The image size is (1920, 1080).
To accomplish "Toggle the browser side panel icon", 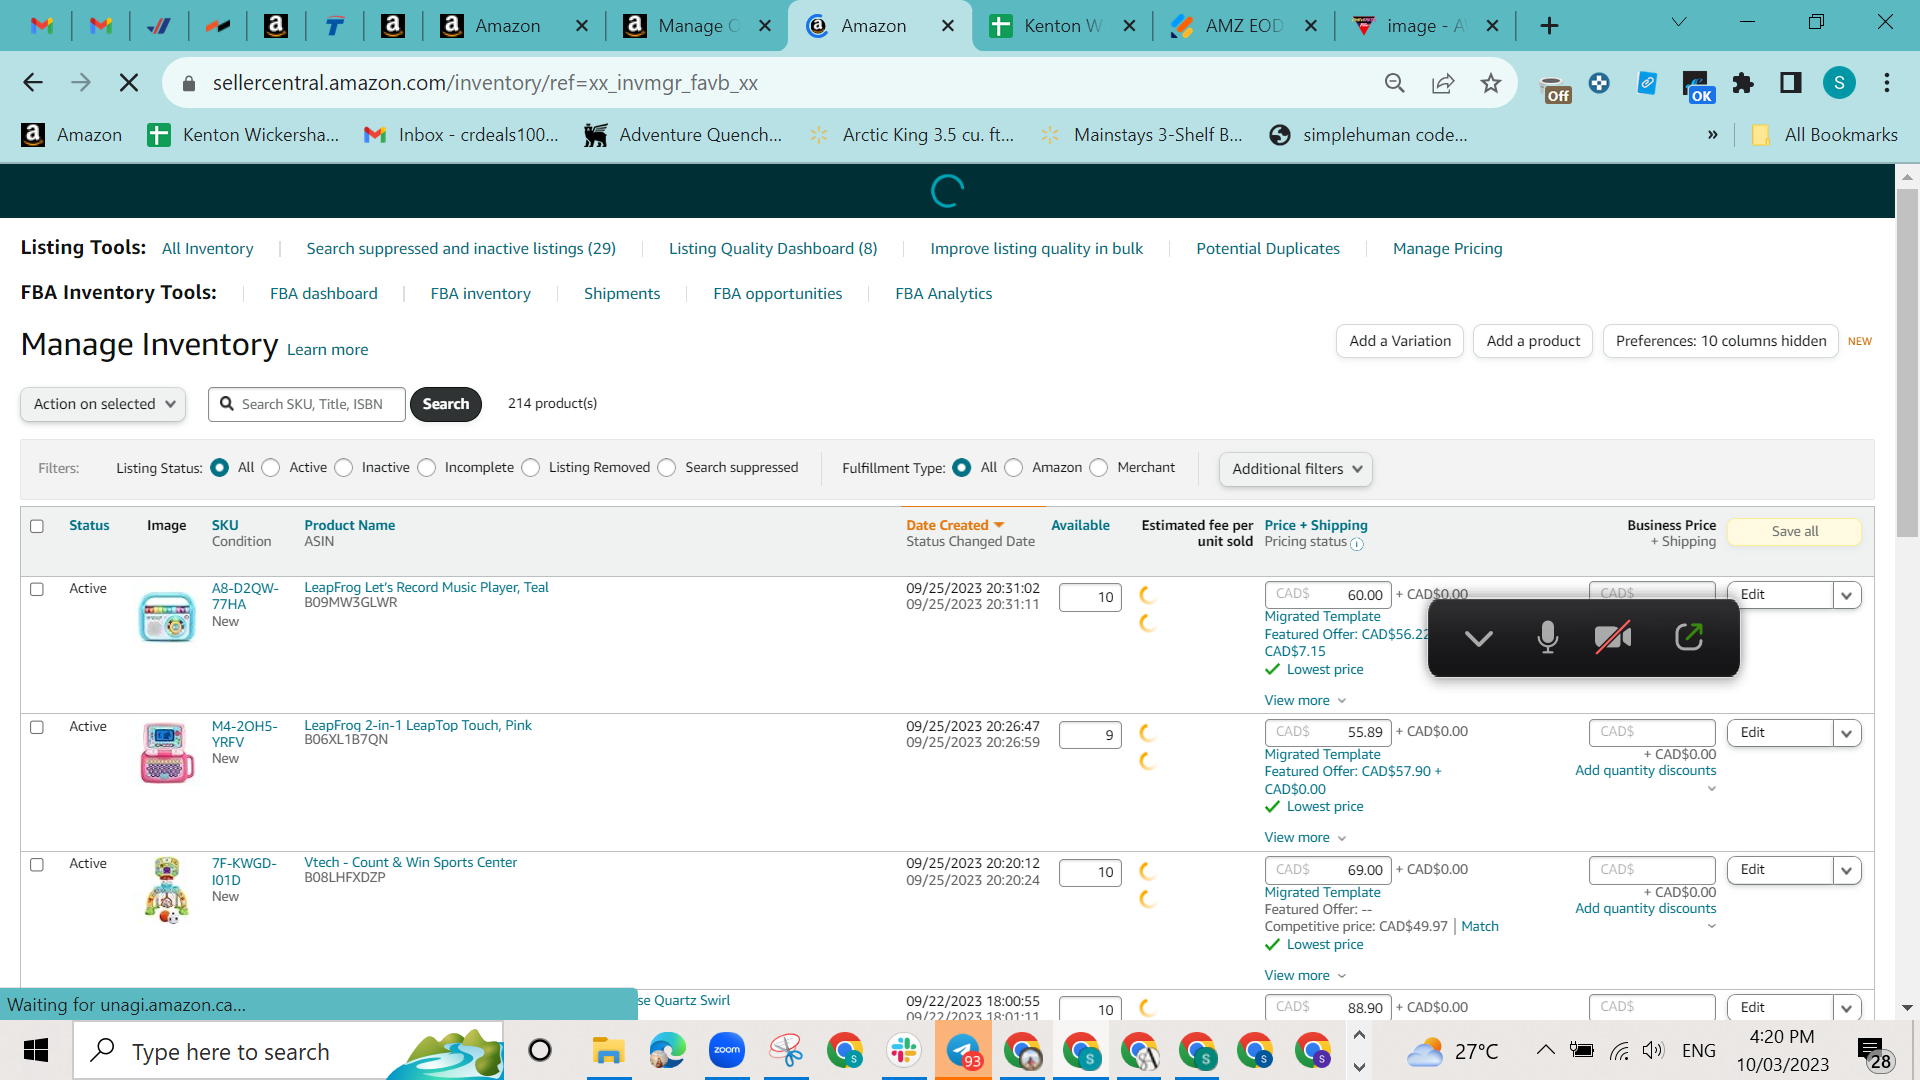I will pos(1791,83).
